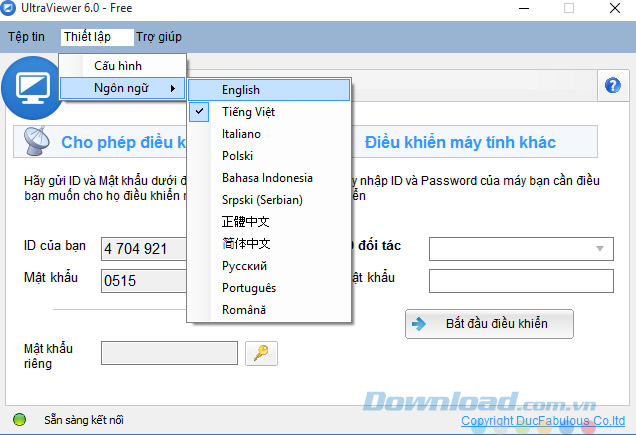Click the Cho phép điều khiển heading
Image resolution: width=636 pixels, height=435 pixels.
tap(124, 142)
